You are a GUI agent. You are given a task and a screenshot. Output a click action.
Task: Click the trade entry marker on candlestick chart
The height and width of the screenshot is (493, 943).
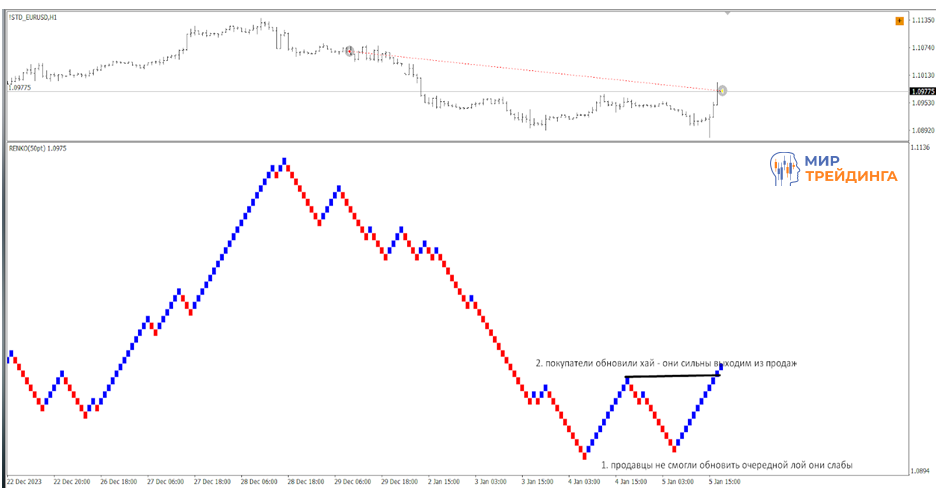350,51
